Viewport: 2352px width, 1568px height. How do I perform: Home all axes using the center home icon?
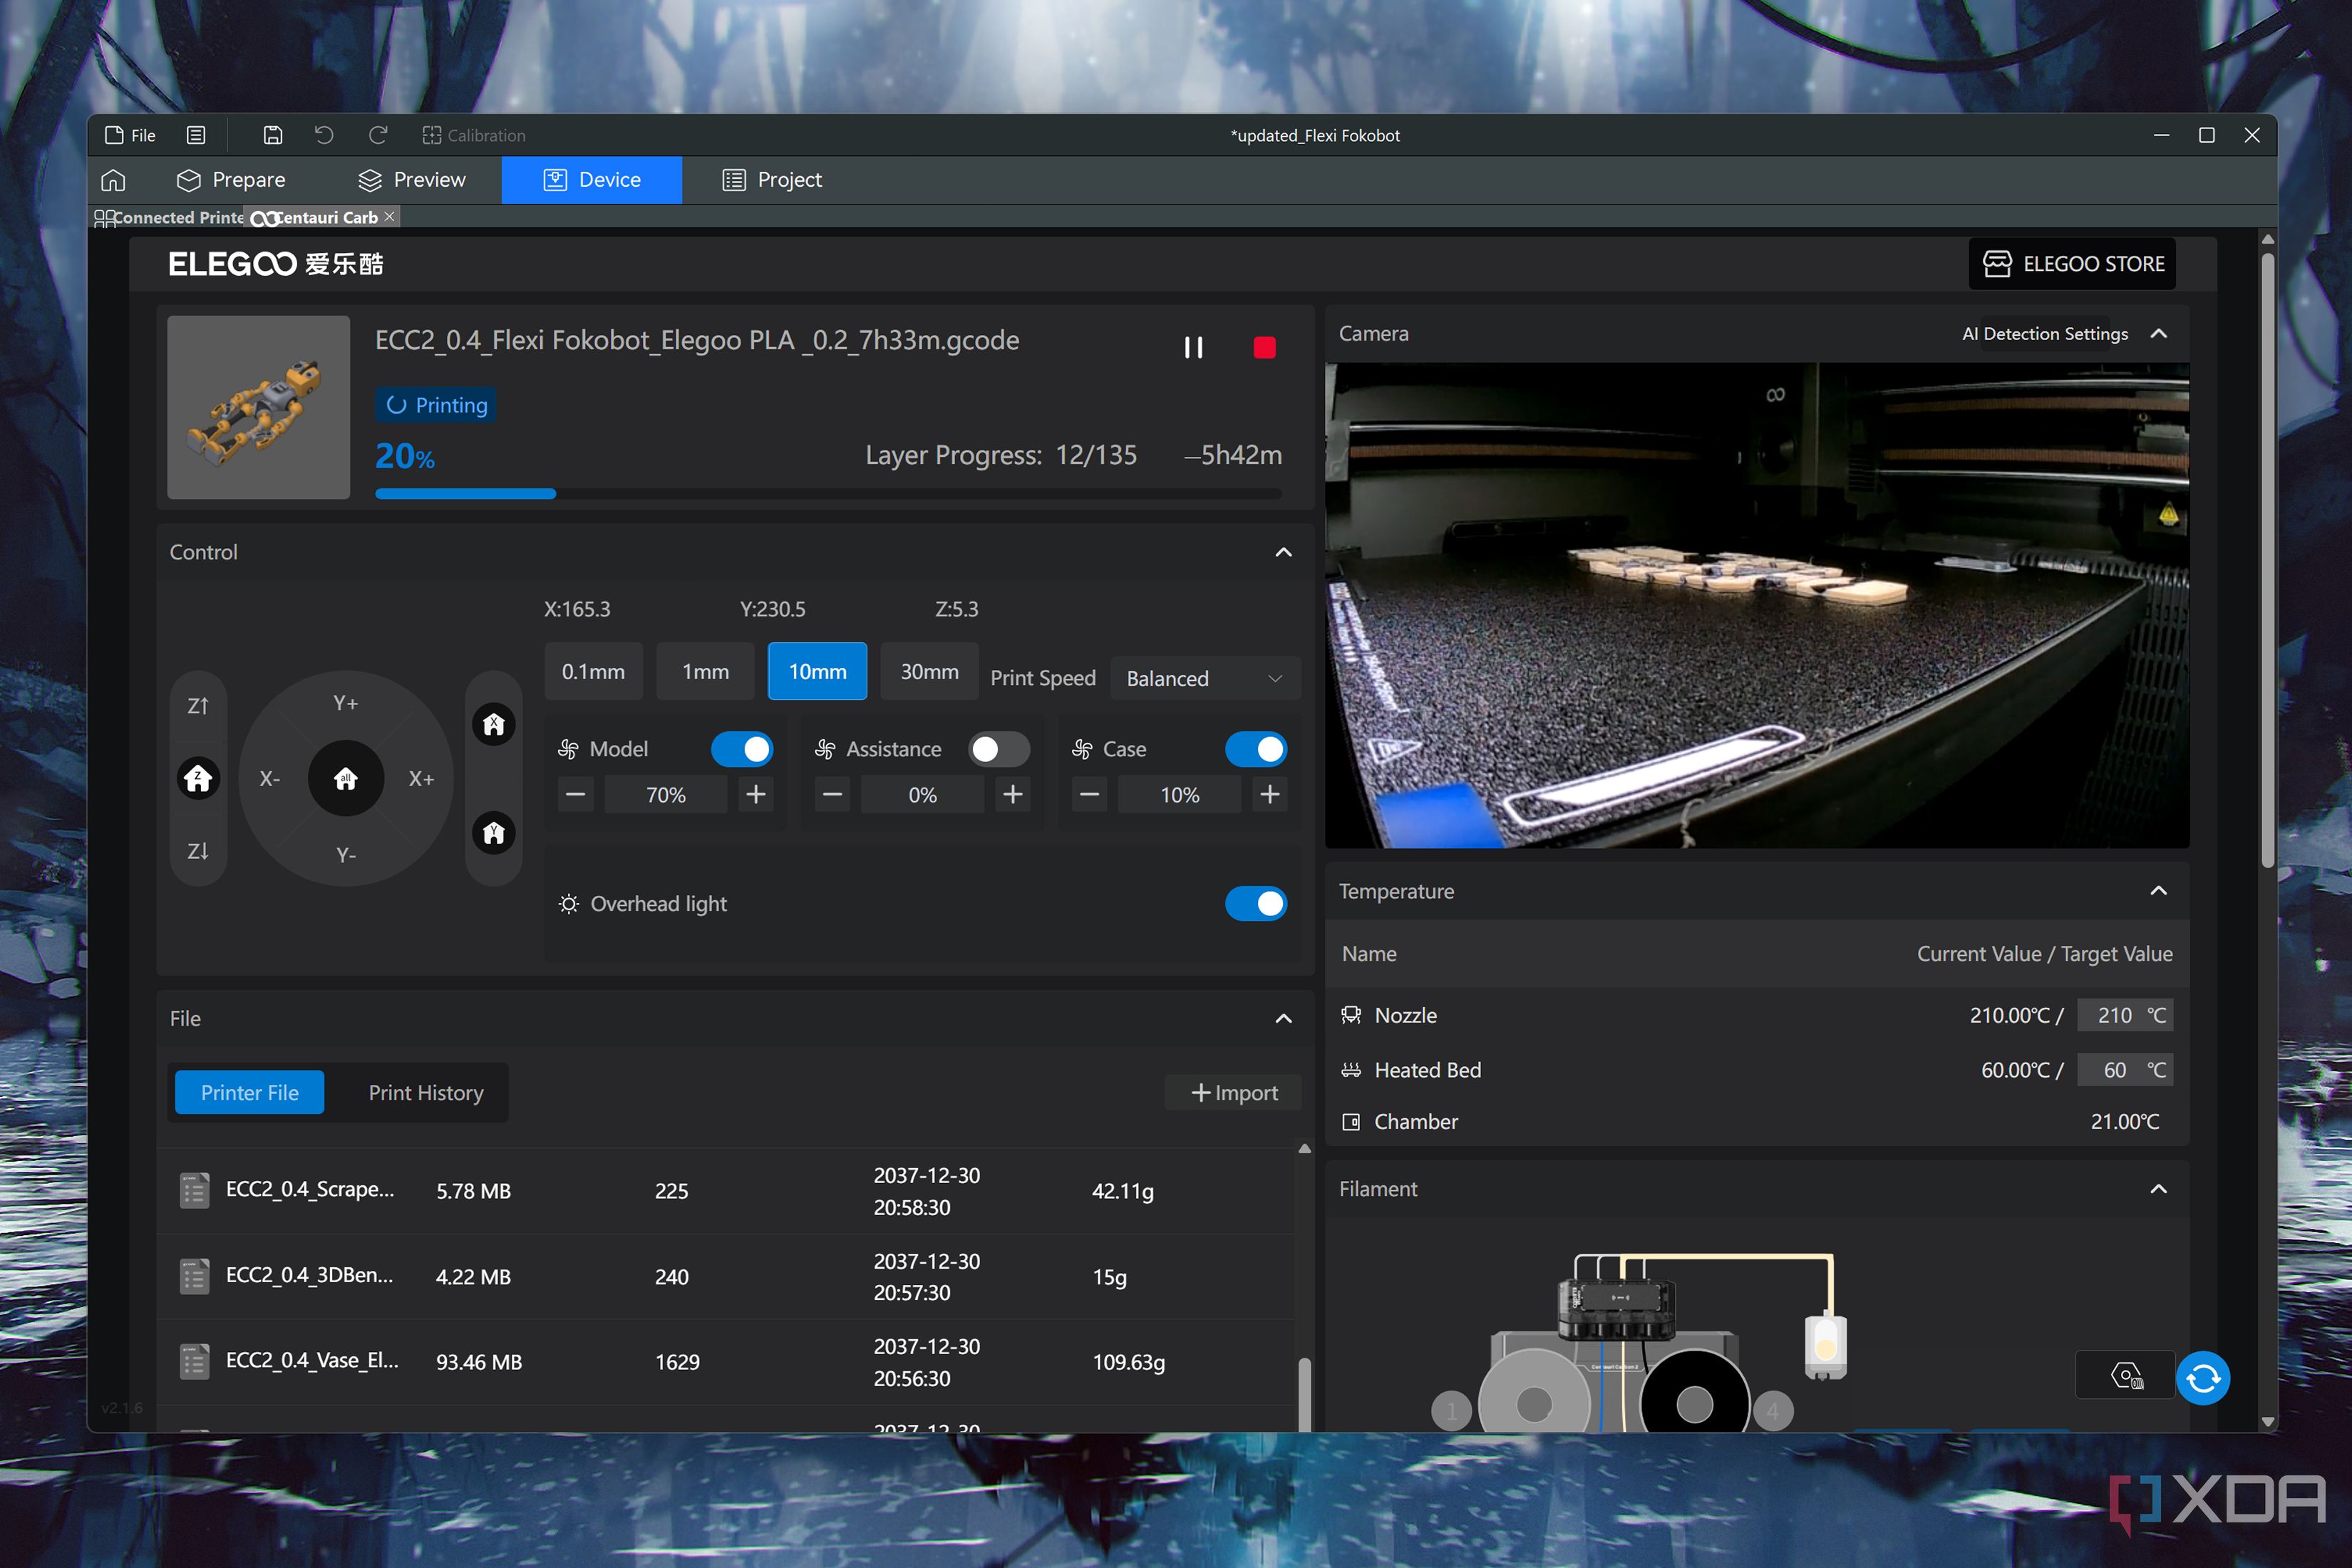pos(346,778)
